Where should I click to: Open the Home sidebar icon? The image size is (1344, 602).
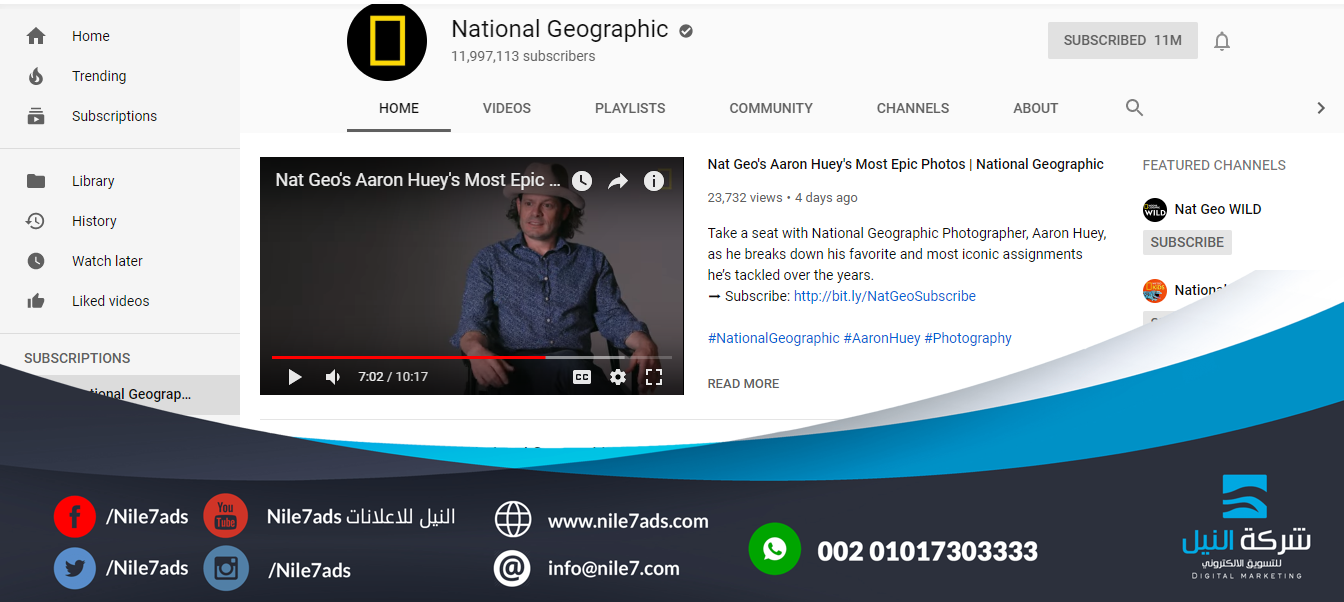[x=36, y=36]
